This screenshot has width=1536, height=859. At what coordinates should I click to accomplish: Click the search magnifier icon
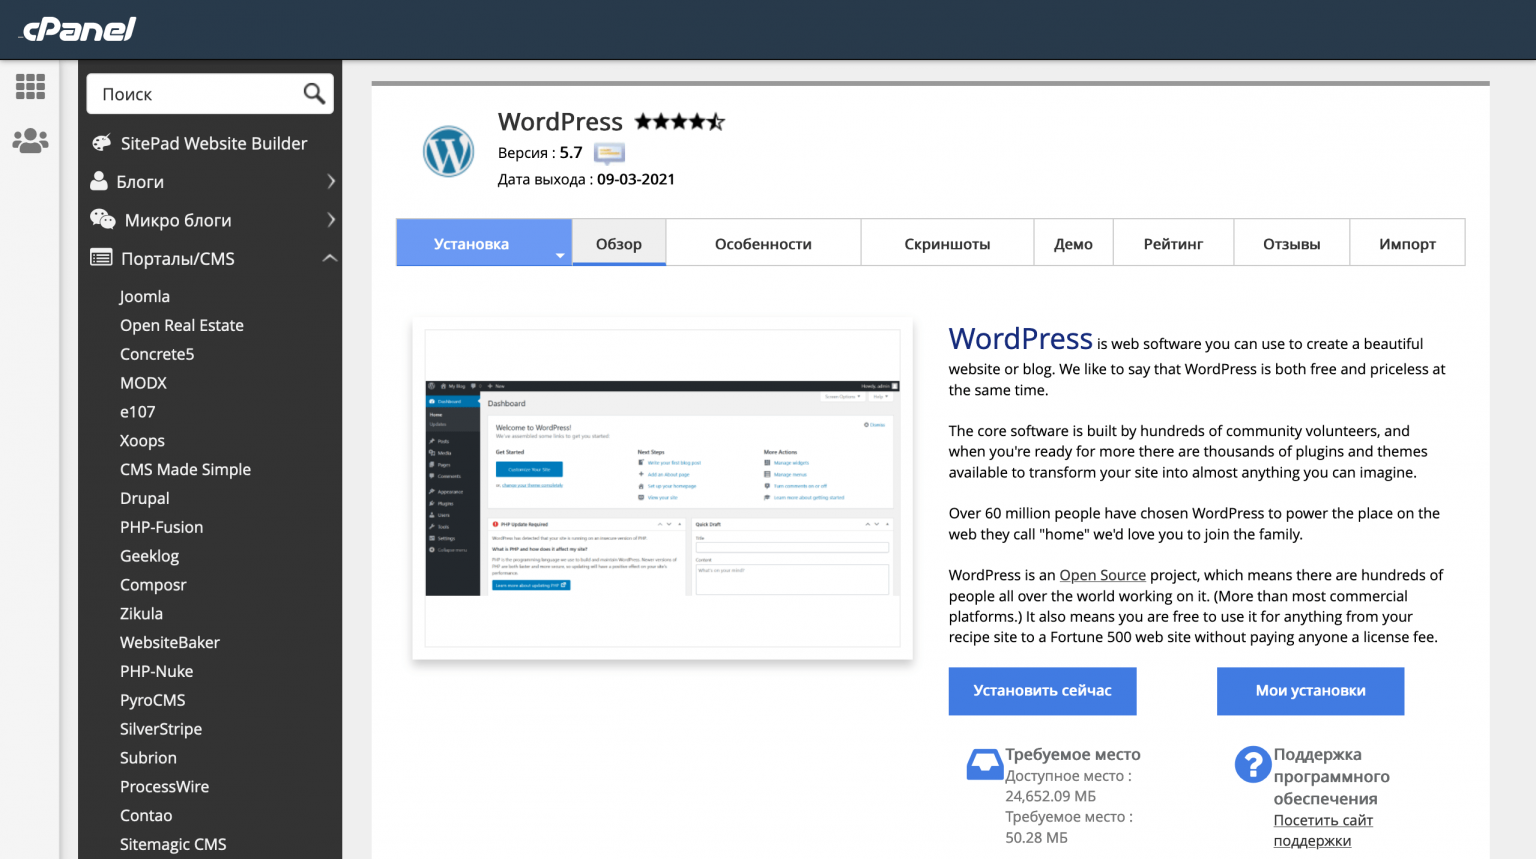(314, 93)
